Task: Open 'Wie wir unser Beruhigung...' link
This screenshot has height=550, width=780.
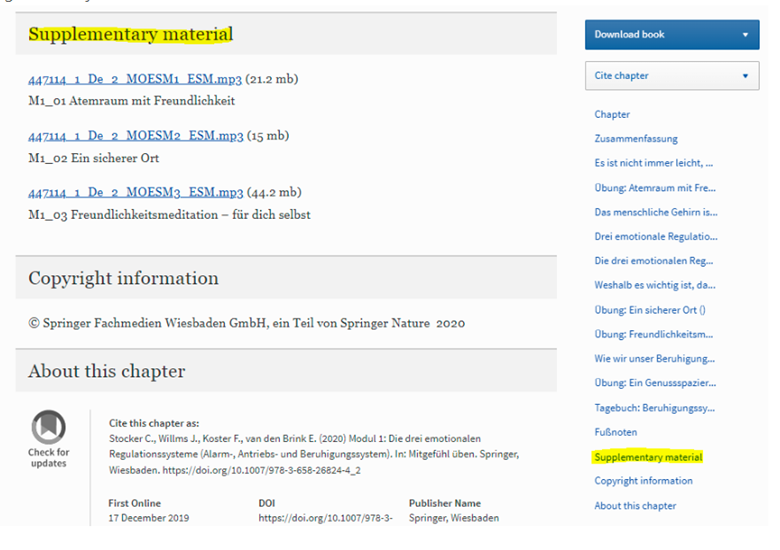Action: (x=655, y=359)
